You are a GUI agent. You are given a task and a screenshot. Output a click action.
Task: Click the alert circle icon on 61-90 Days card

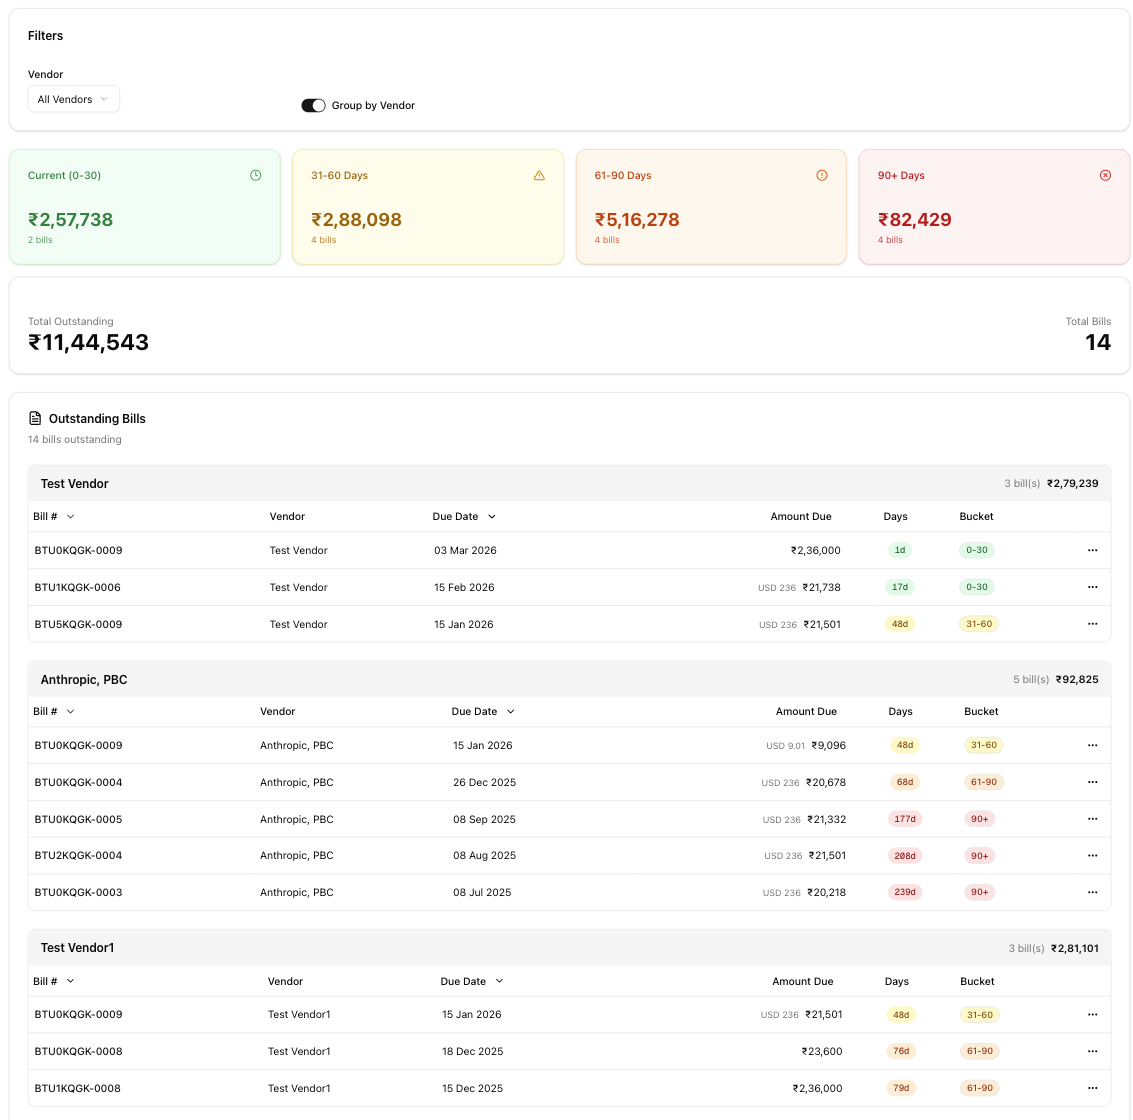tap(822, 175)
